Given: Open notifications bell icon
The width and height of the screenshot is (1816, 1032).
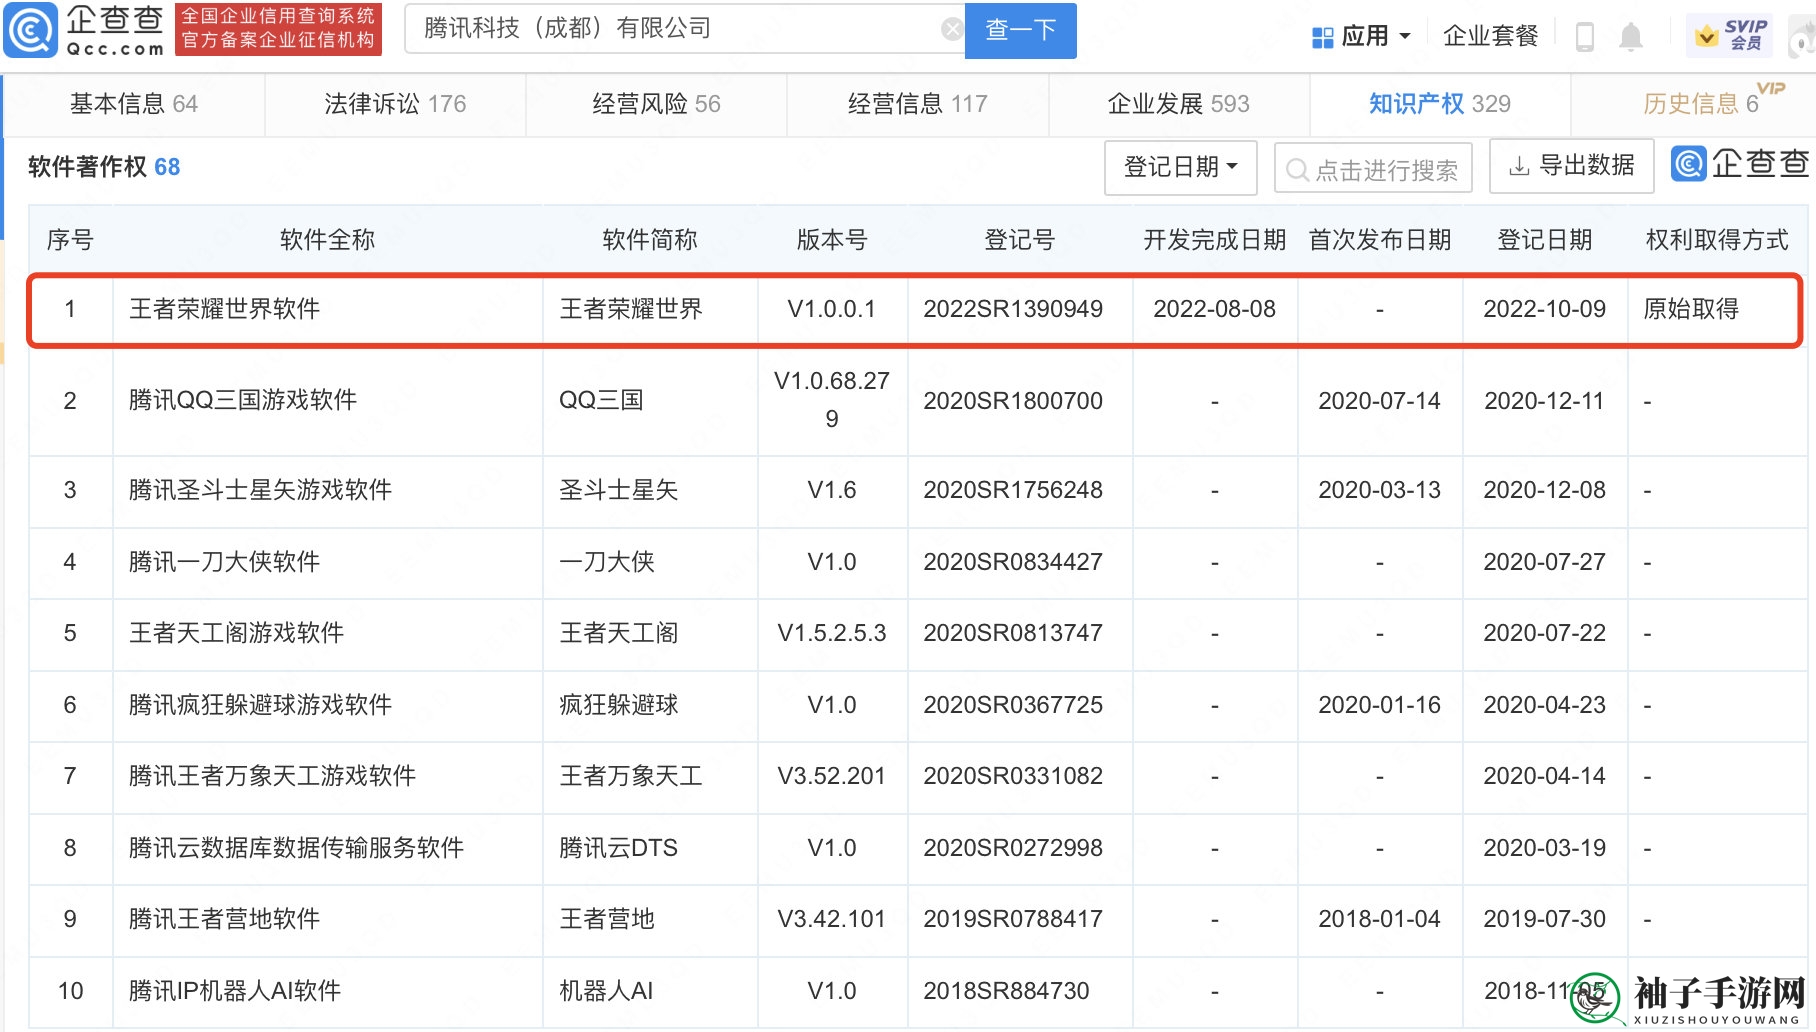Looking at the screenshot, I should pos(1630,37).
